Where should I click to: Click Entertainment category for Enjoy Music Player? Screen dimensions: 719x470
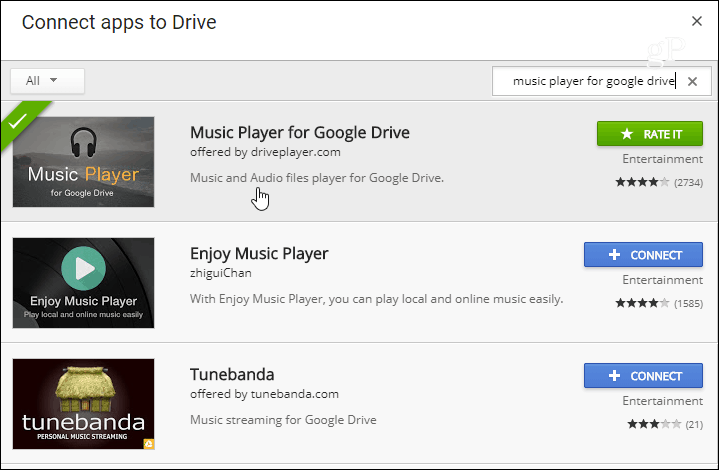click(663, 280)
